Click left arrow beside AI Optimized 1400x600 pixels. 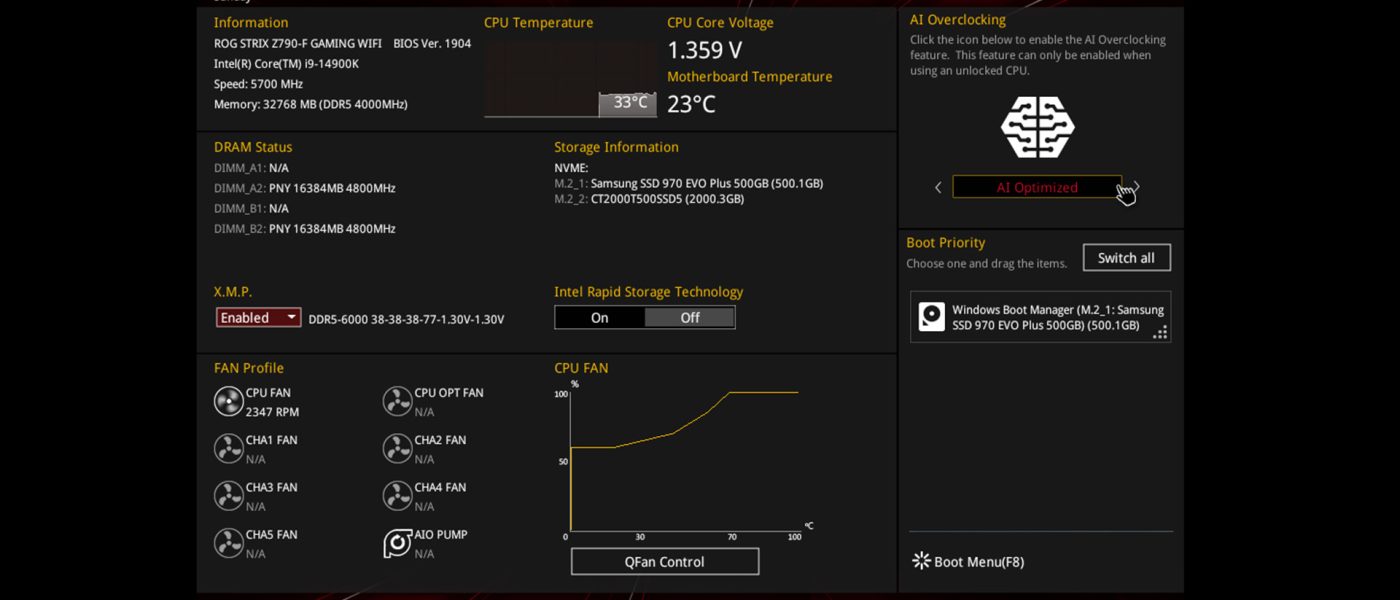(x=938, y=187)
